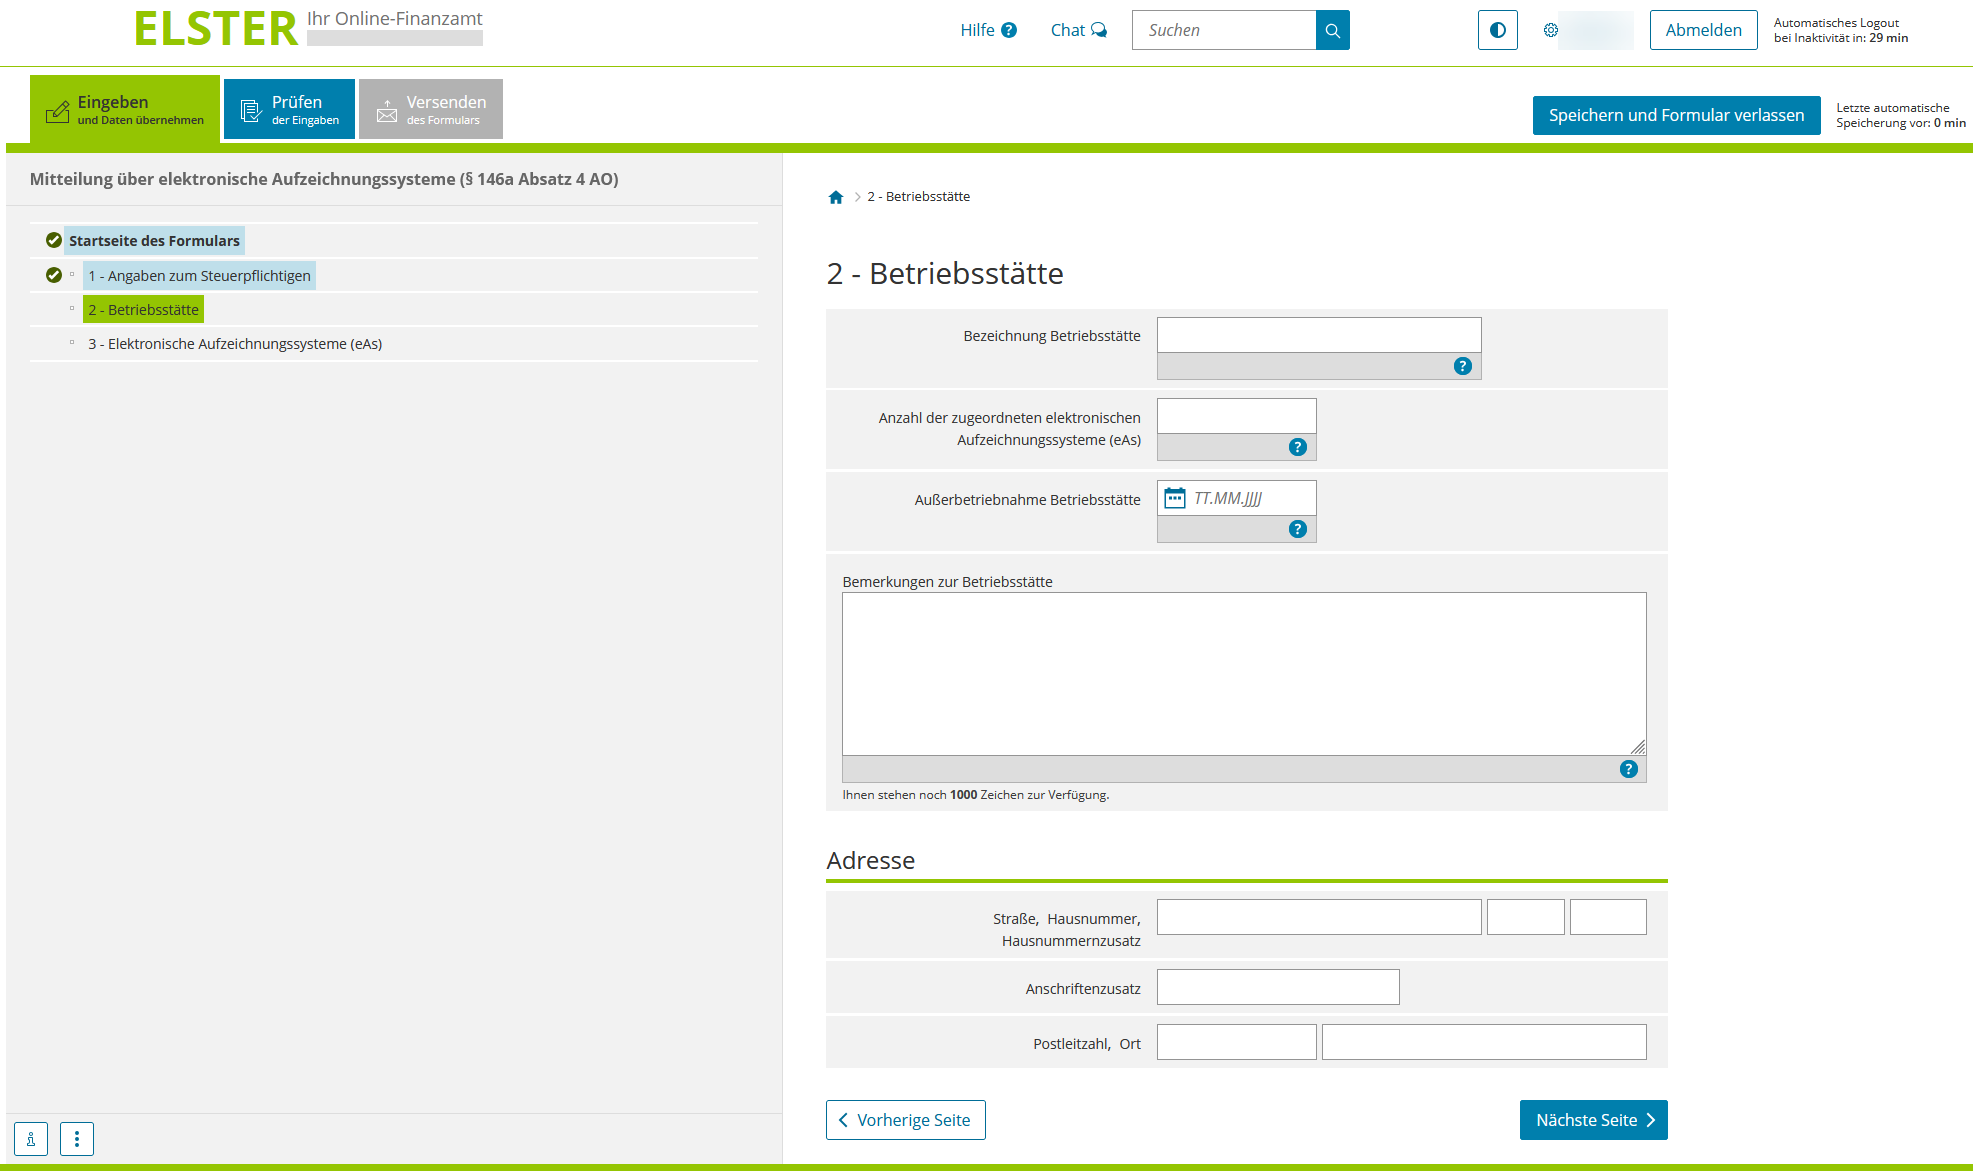Select the Eingeben tab

[x=125, y=109]
